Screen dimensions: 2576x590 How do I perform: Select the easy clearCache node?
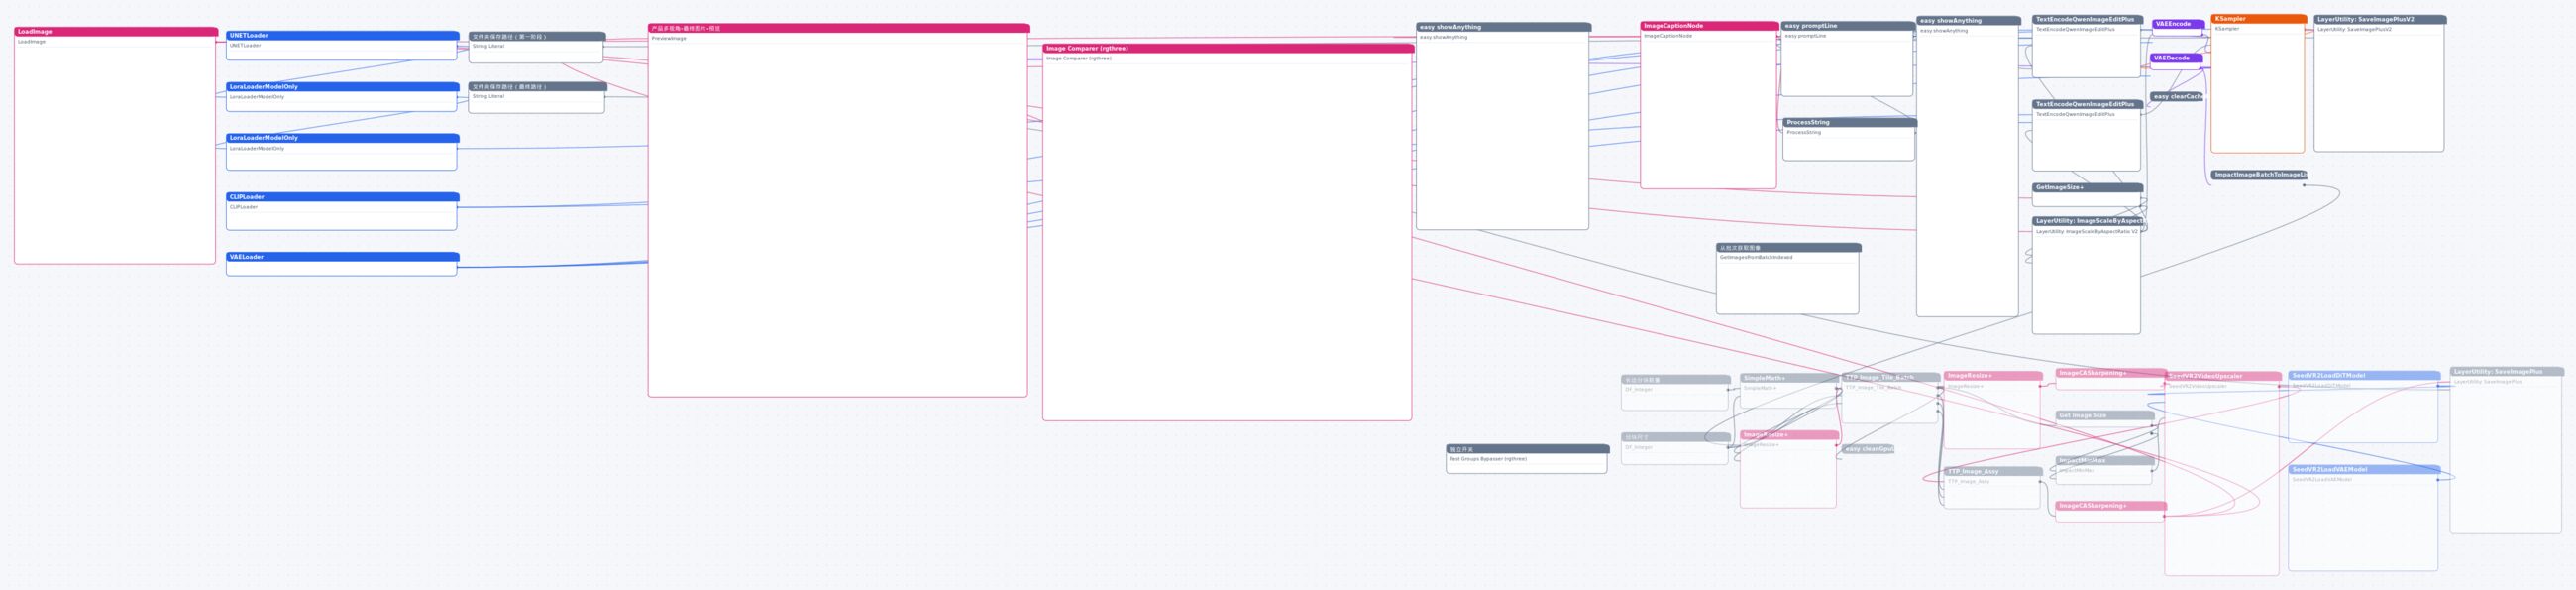[2176, 97]
